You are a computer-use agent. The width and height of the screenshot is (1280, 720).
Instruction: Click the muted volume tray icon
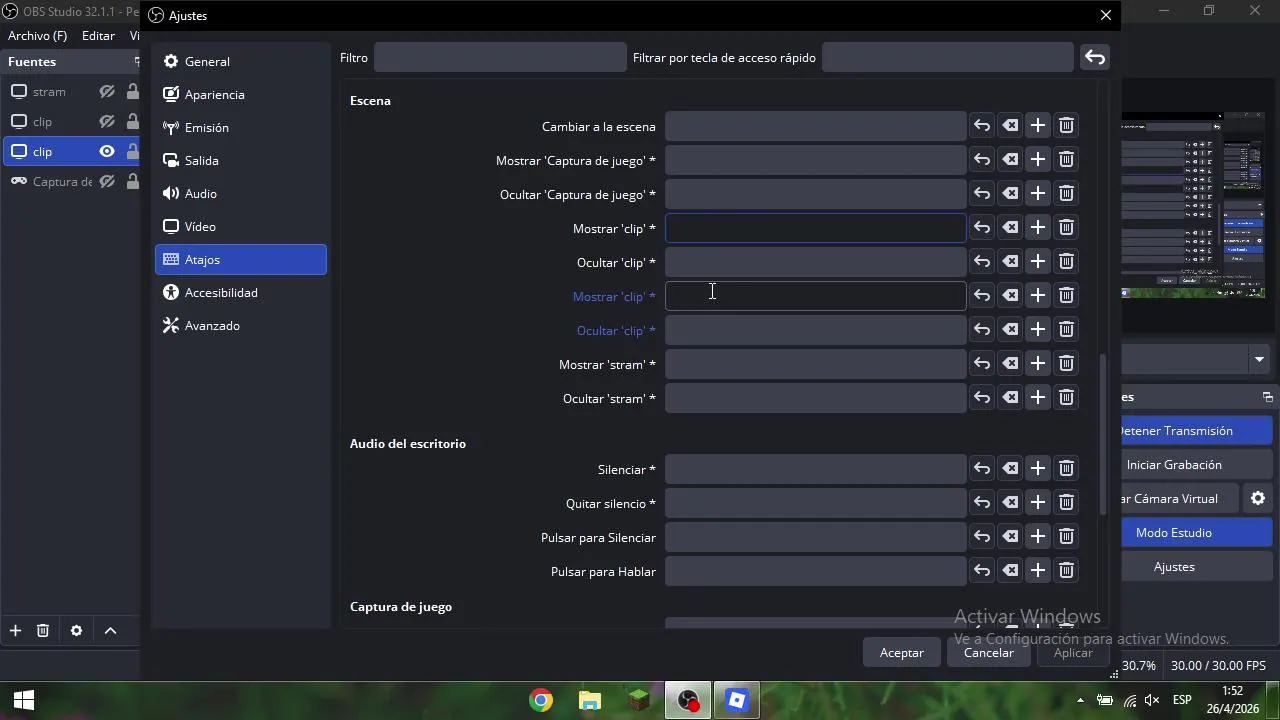point(1152,700)
